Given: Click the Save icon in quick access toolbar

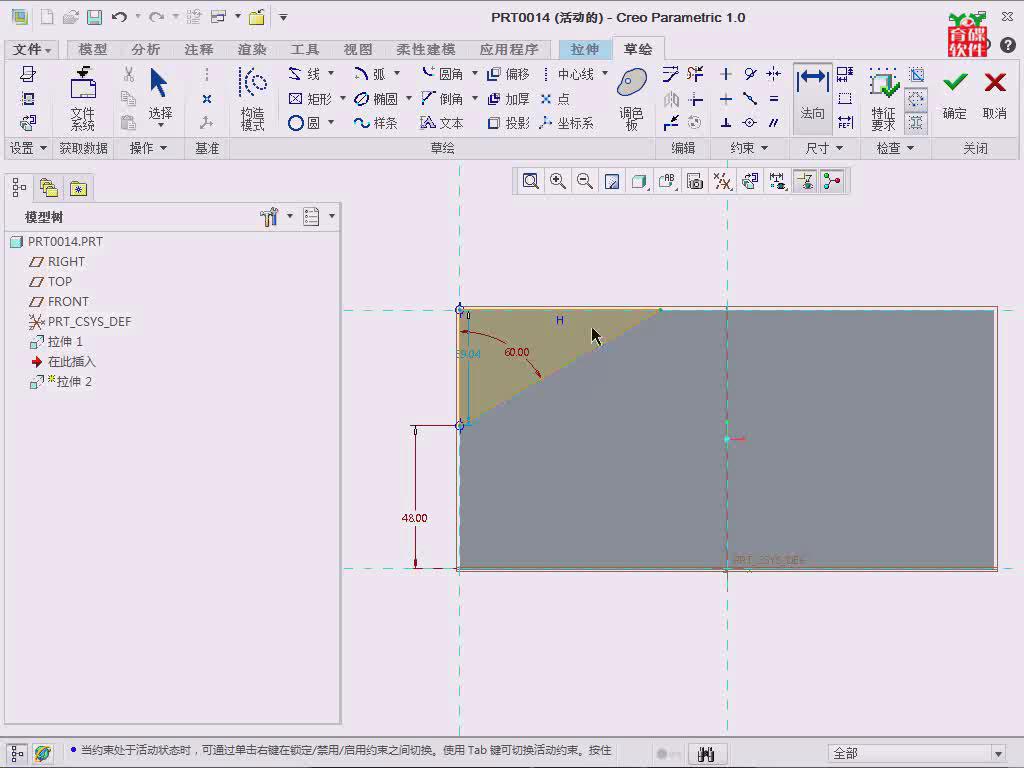Looking at the screenshot, I should (95, 18).
